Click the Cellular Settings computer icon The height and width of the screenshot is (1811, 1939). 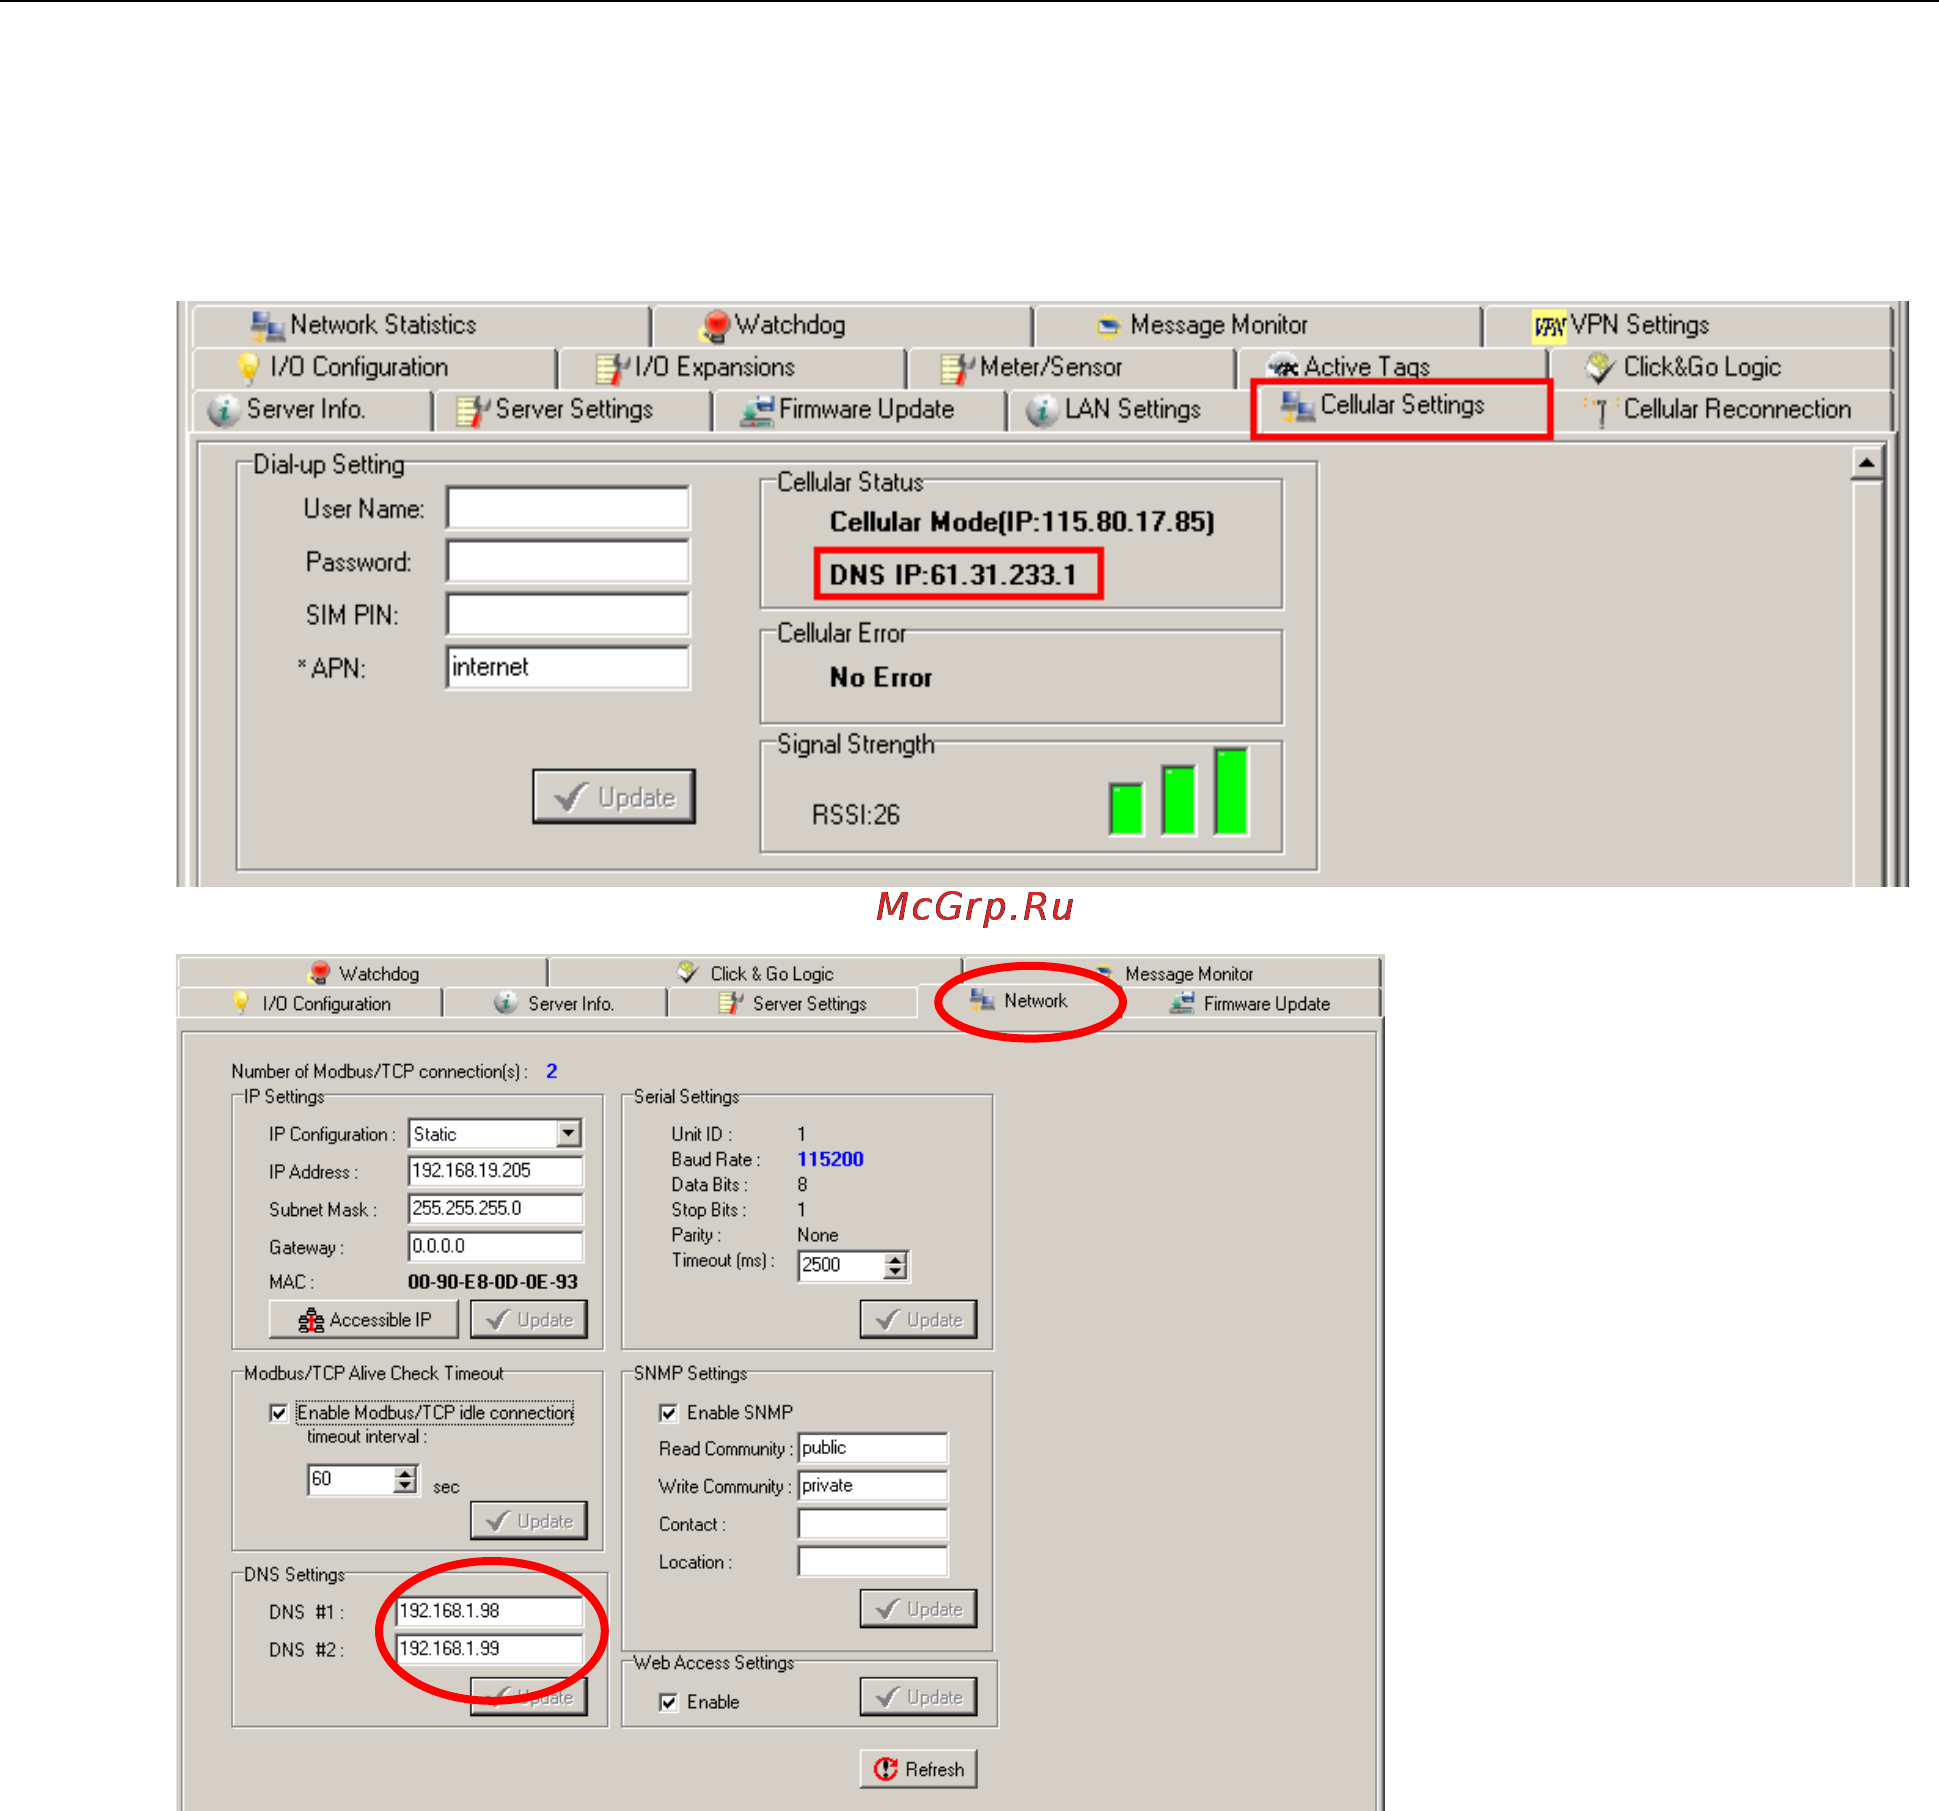(1298, 406)
